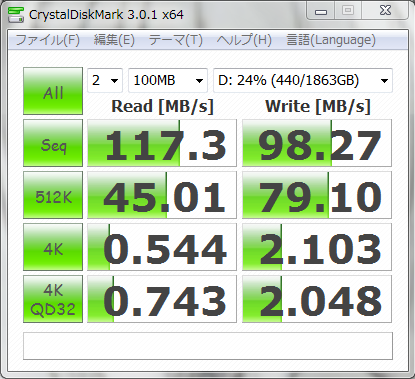Open the 100MB test size dropdown
The width and height of the screenshot is (415, 379).
[168, 80]
